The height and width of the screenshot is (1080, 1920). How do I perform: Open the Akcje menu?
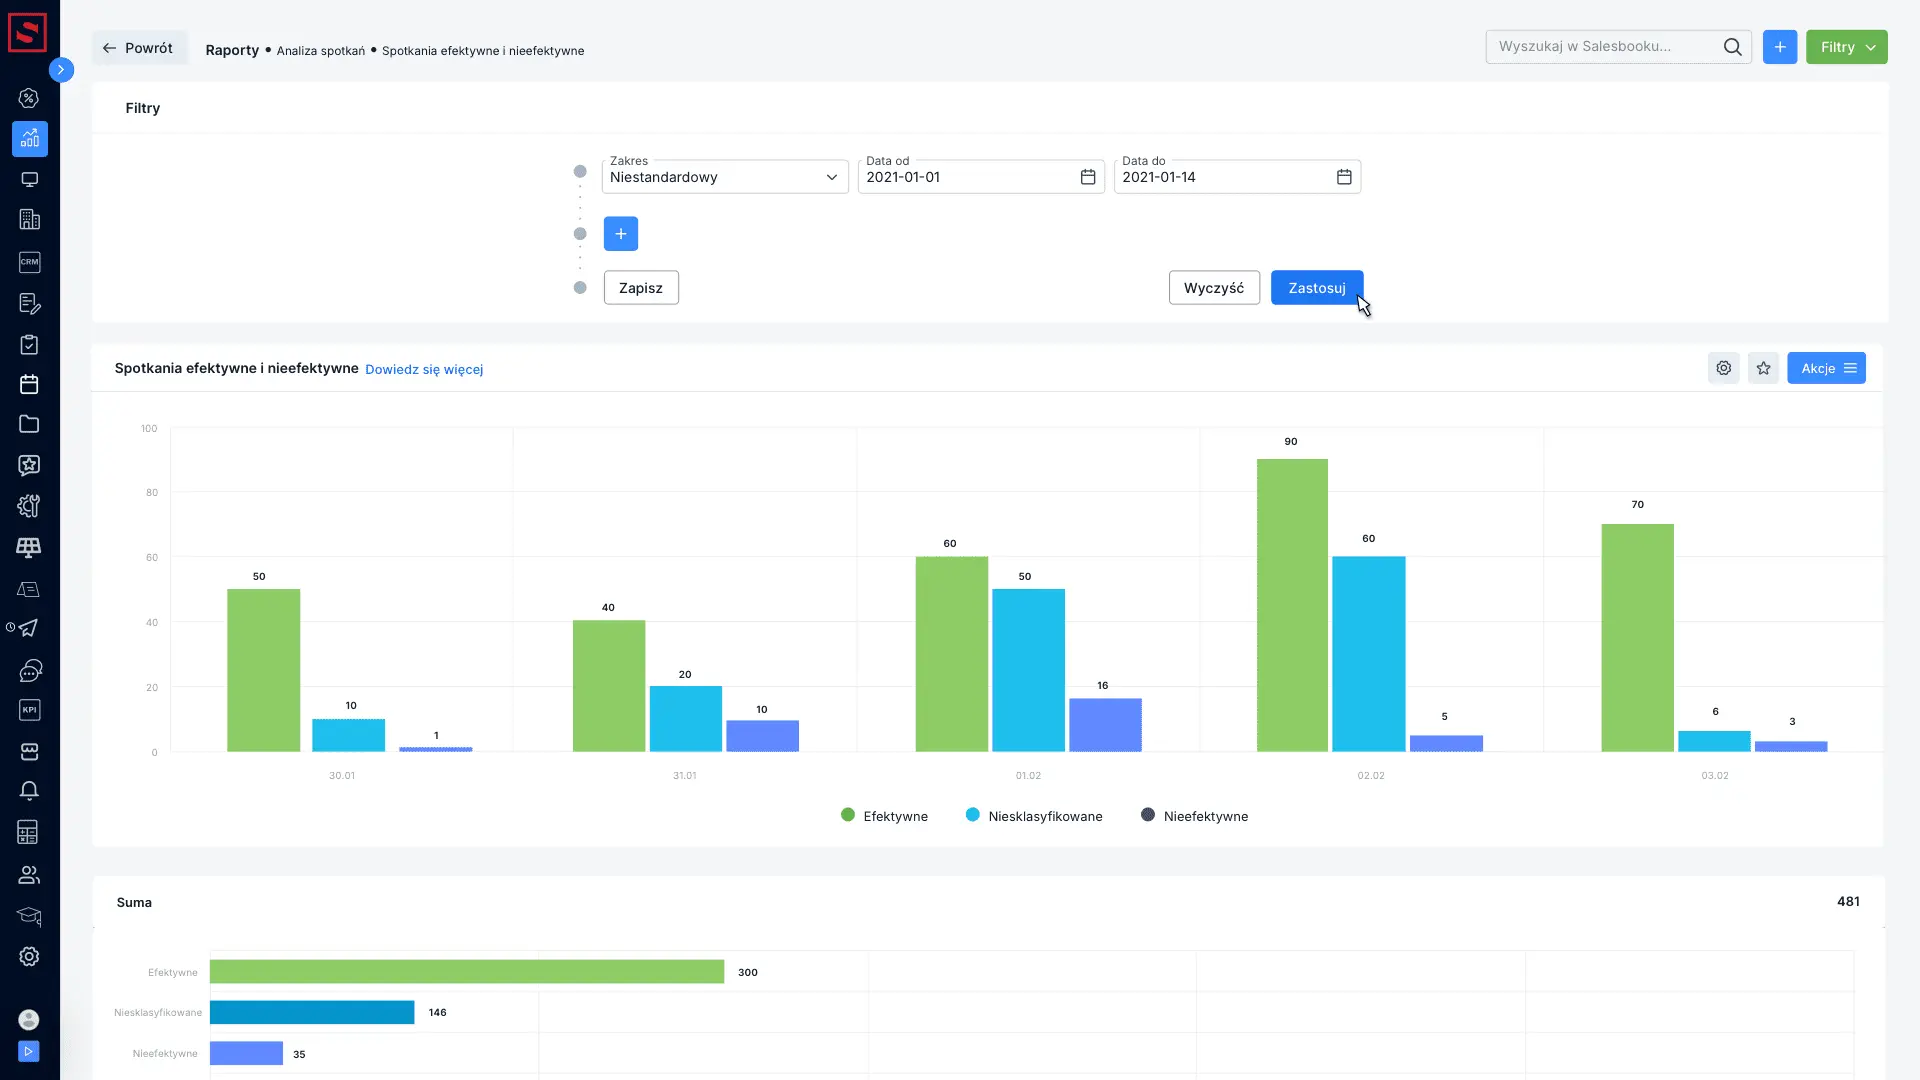click(1826, 368)
